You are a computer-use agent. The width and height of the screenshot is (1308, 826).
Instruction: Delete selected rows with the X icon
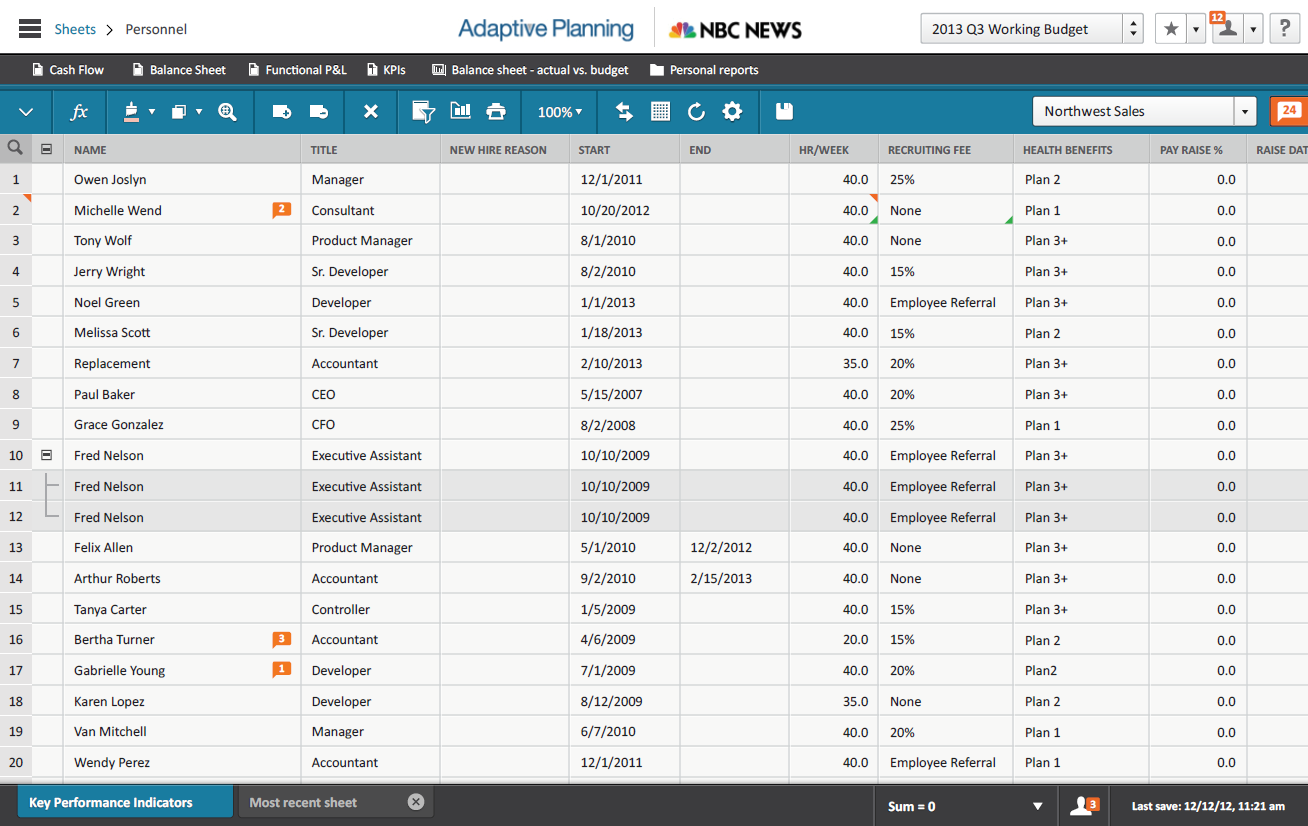(x=370, y=111)
